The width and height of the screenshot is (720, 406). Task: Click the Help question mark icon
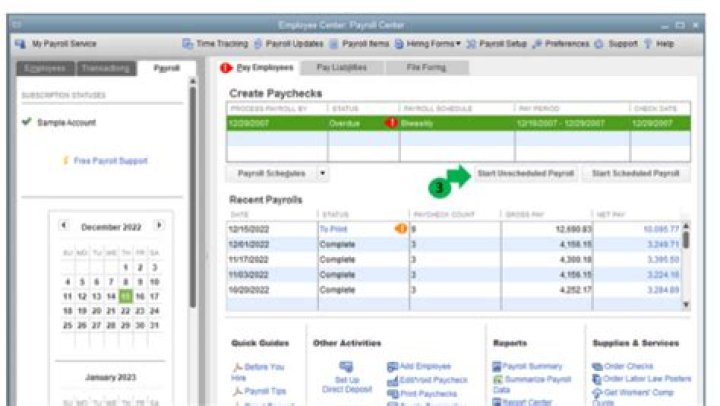tap(648, 44)
